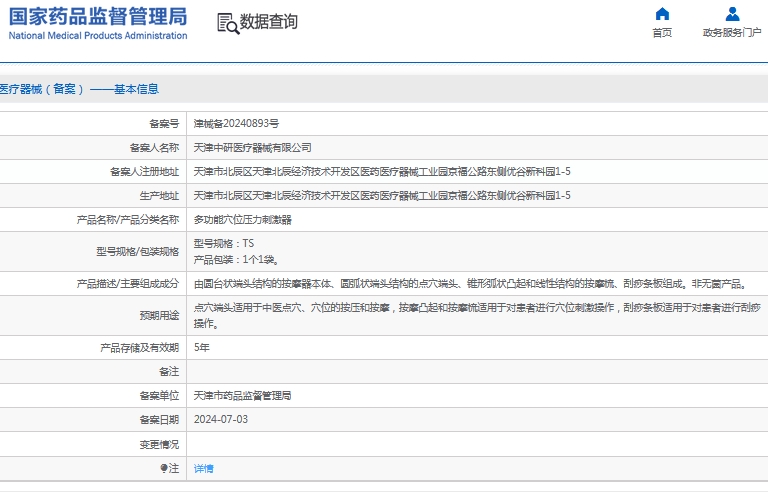Select the validity value 5年

202,347
